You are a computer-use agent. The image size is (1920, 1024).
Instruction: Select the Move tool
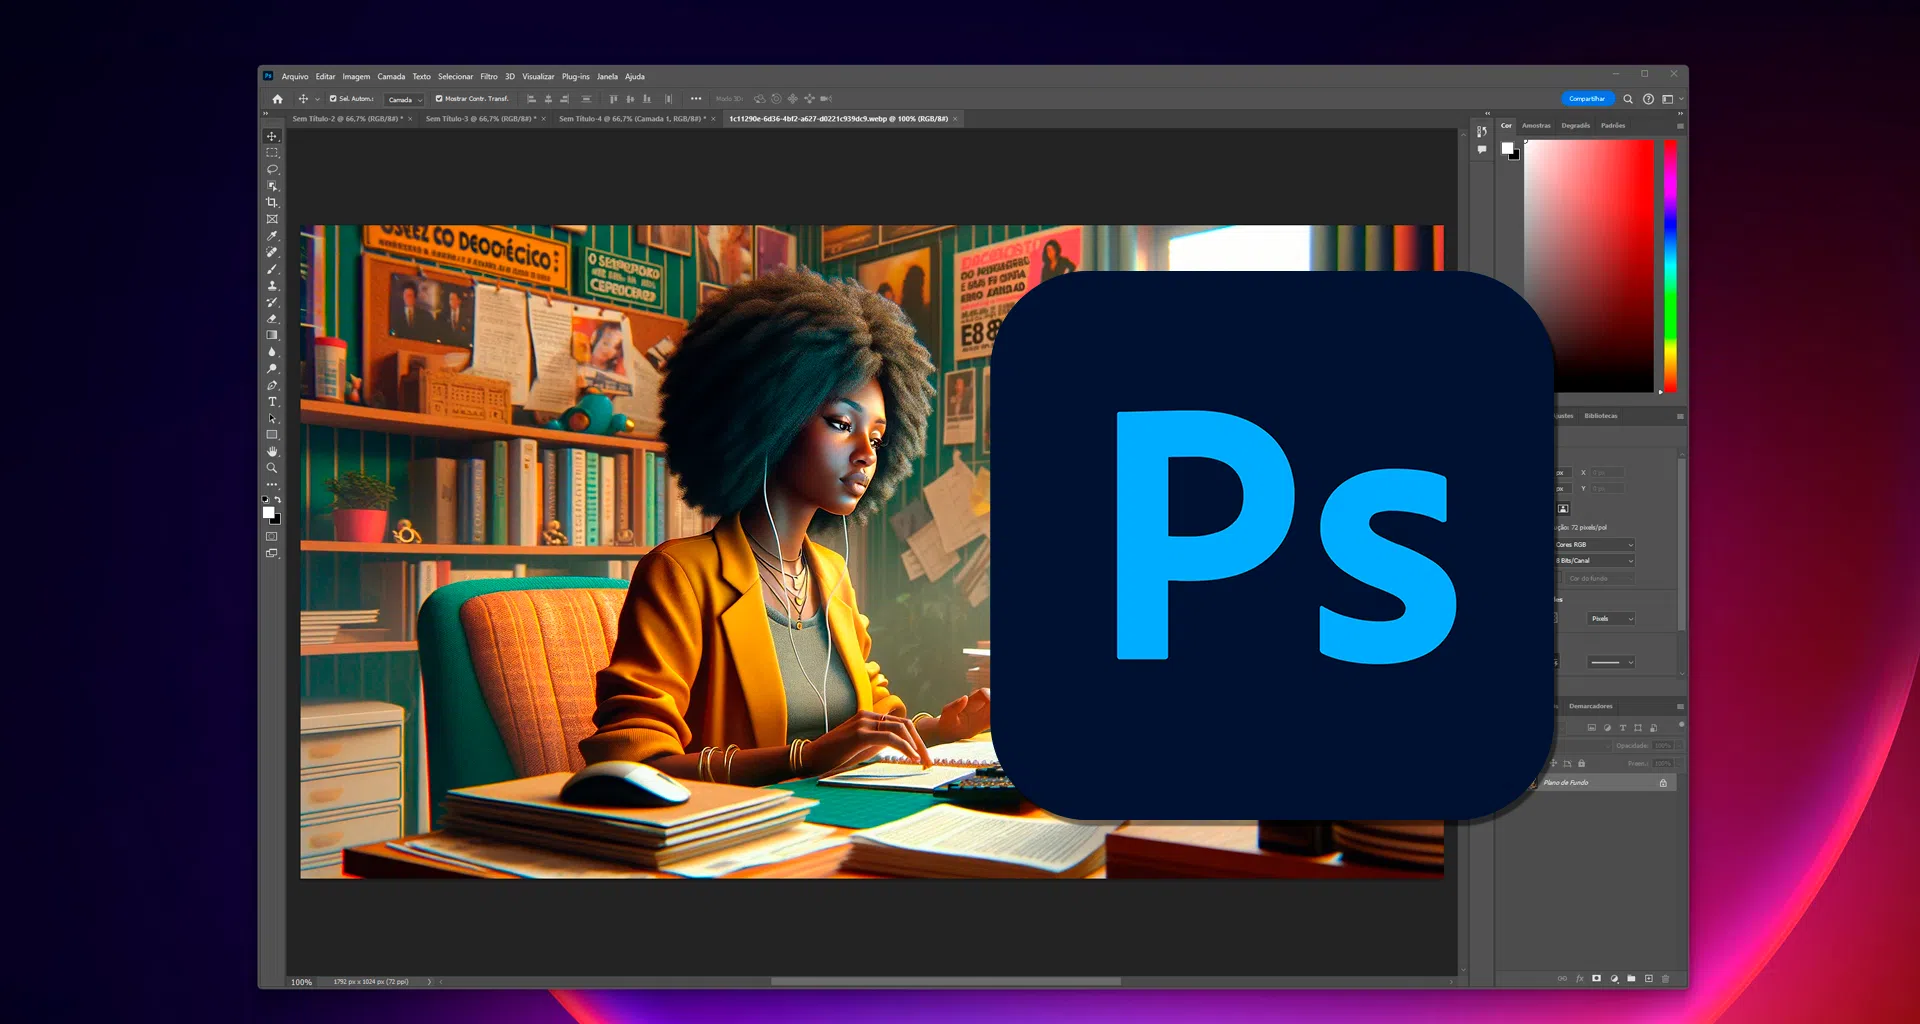point(271,137)
